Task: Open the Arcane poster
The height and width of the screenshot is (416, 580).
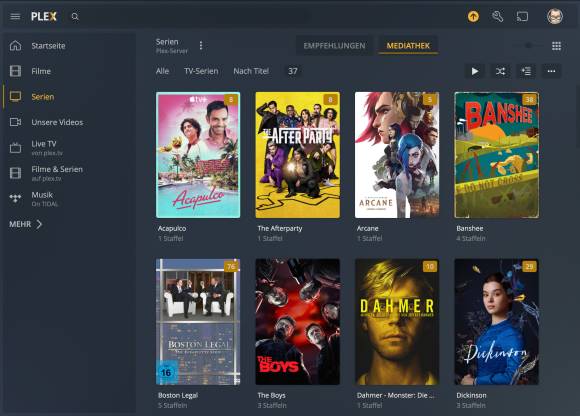Action: coord(397,155)
